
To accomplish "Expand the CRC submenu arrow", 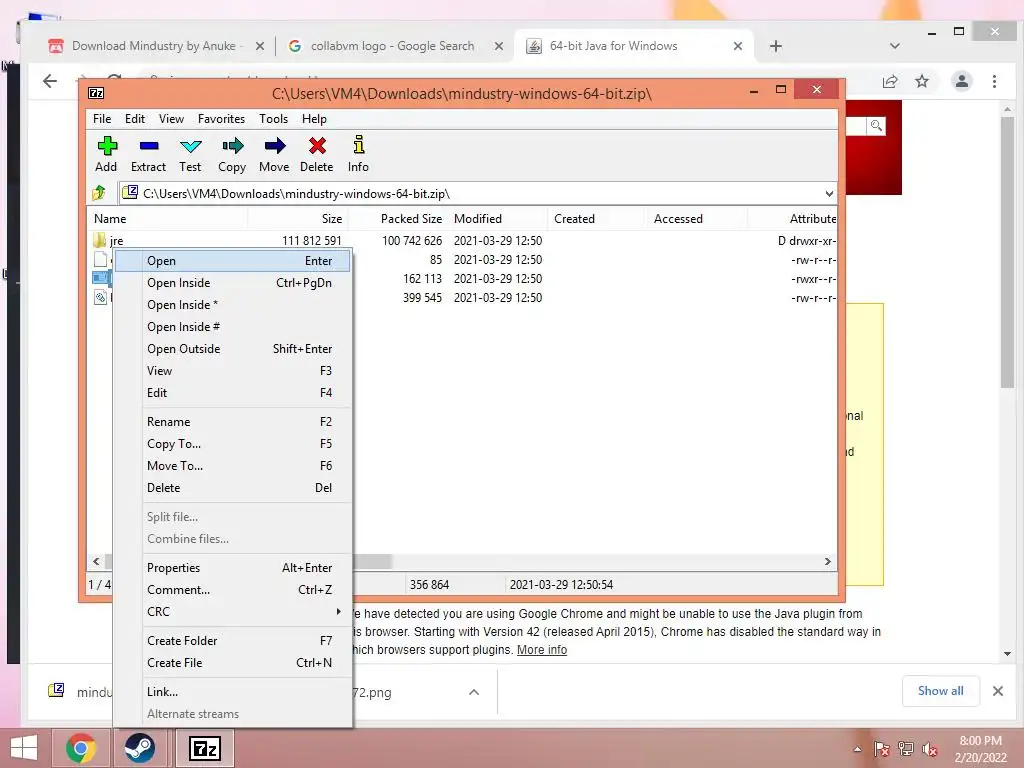I will tap(338, 611).
